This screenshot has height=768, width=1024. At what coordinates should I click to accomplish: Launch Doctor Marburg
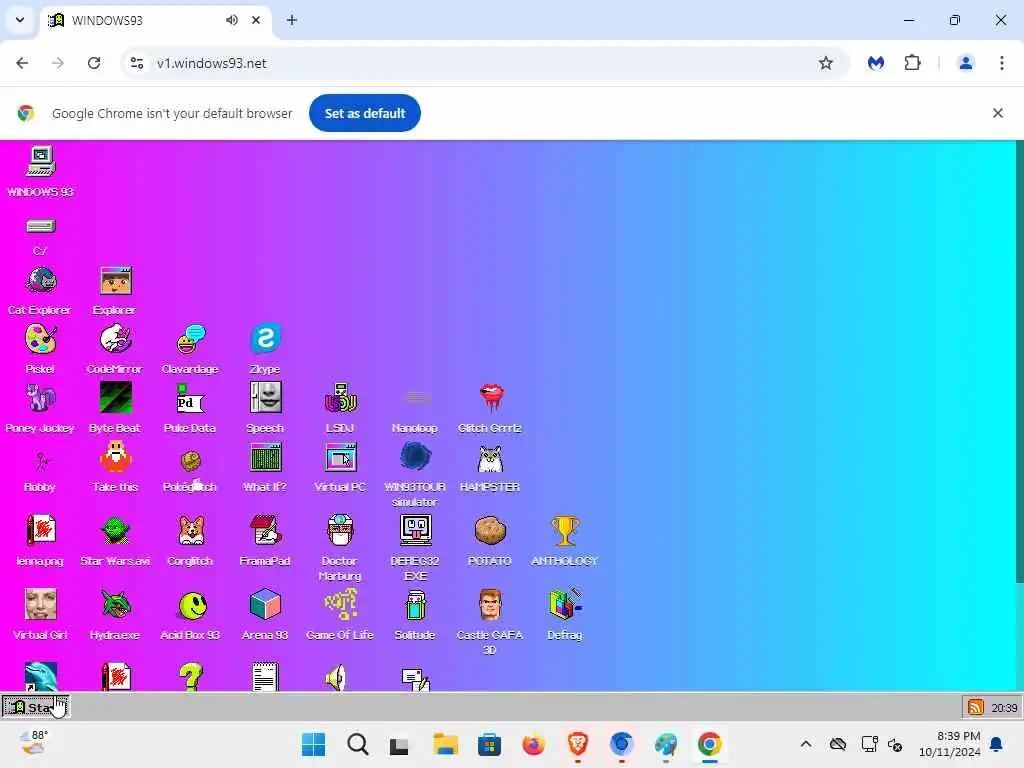(340, 530)
